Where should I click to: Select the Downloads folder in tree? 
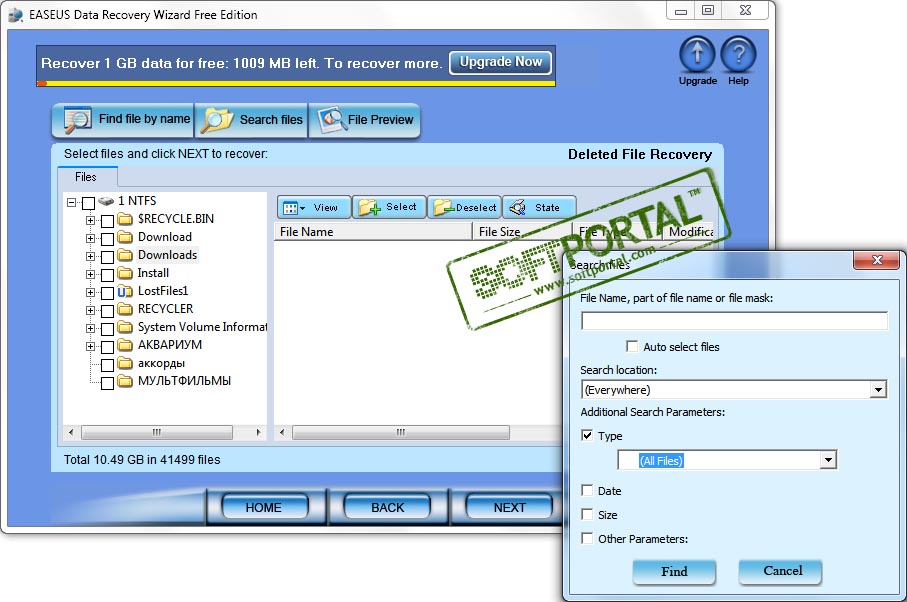pyautogui.click(x=167, y=255)
